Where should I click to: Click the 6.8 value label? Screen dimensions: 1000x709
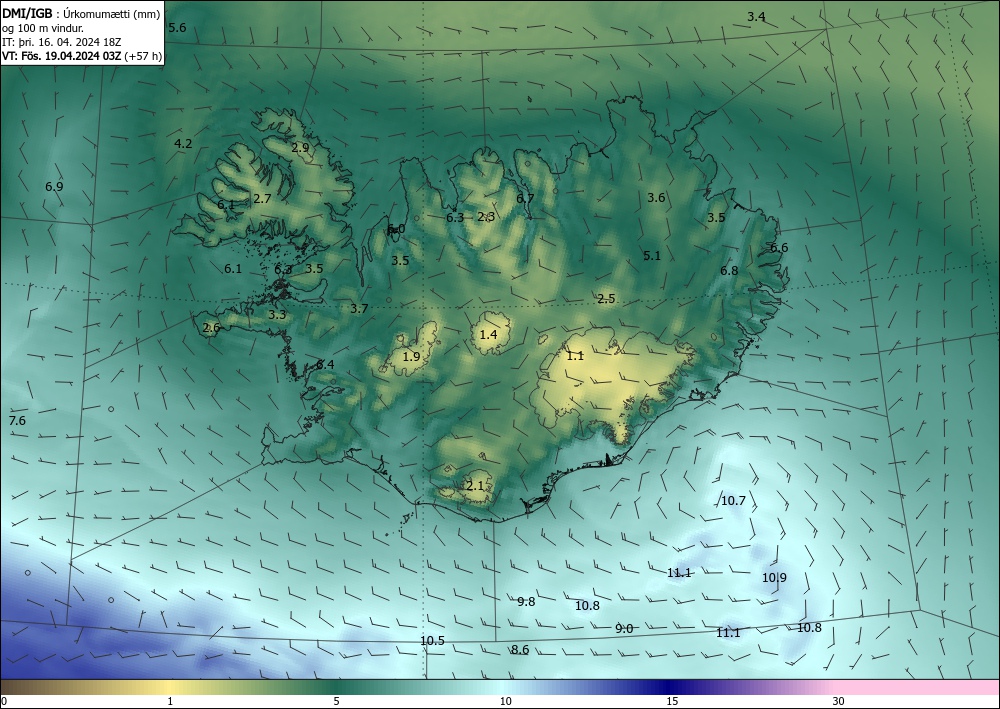[x=729, y=271]
